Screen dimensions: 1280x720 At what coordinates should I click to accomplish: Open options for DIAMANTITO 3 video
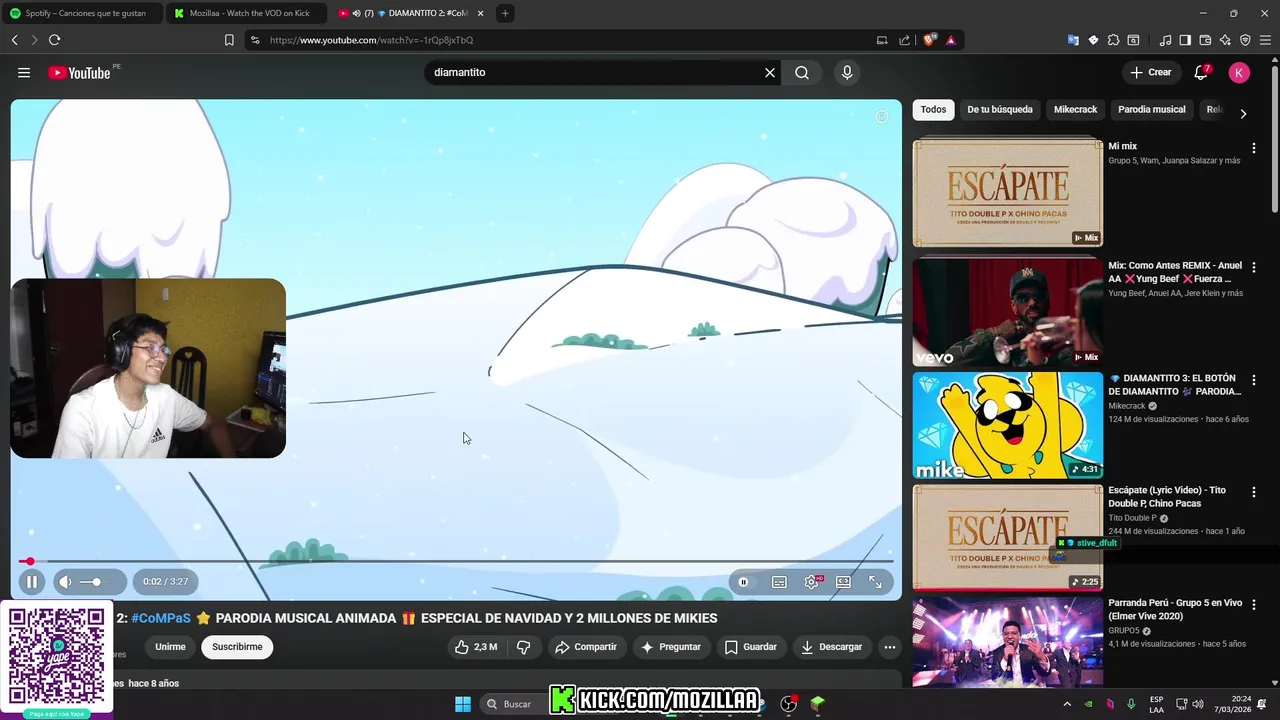(x=1253, y=380)
